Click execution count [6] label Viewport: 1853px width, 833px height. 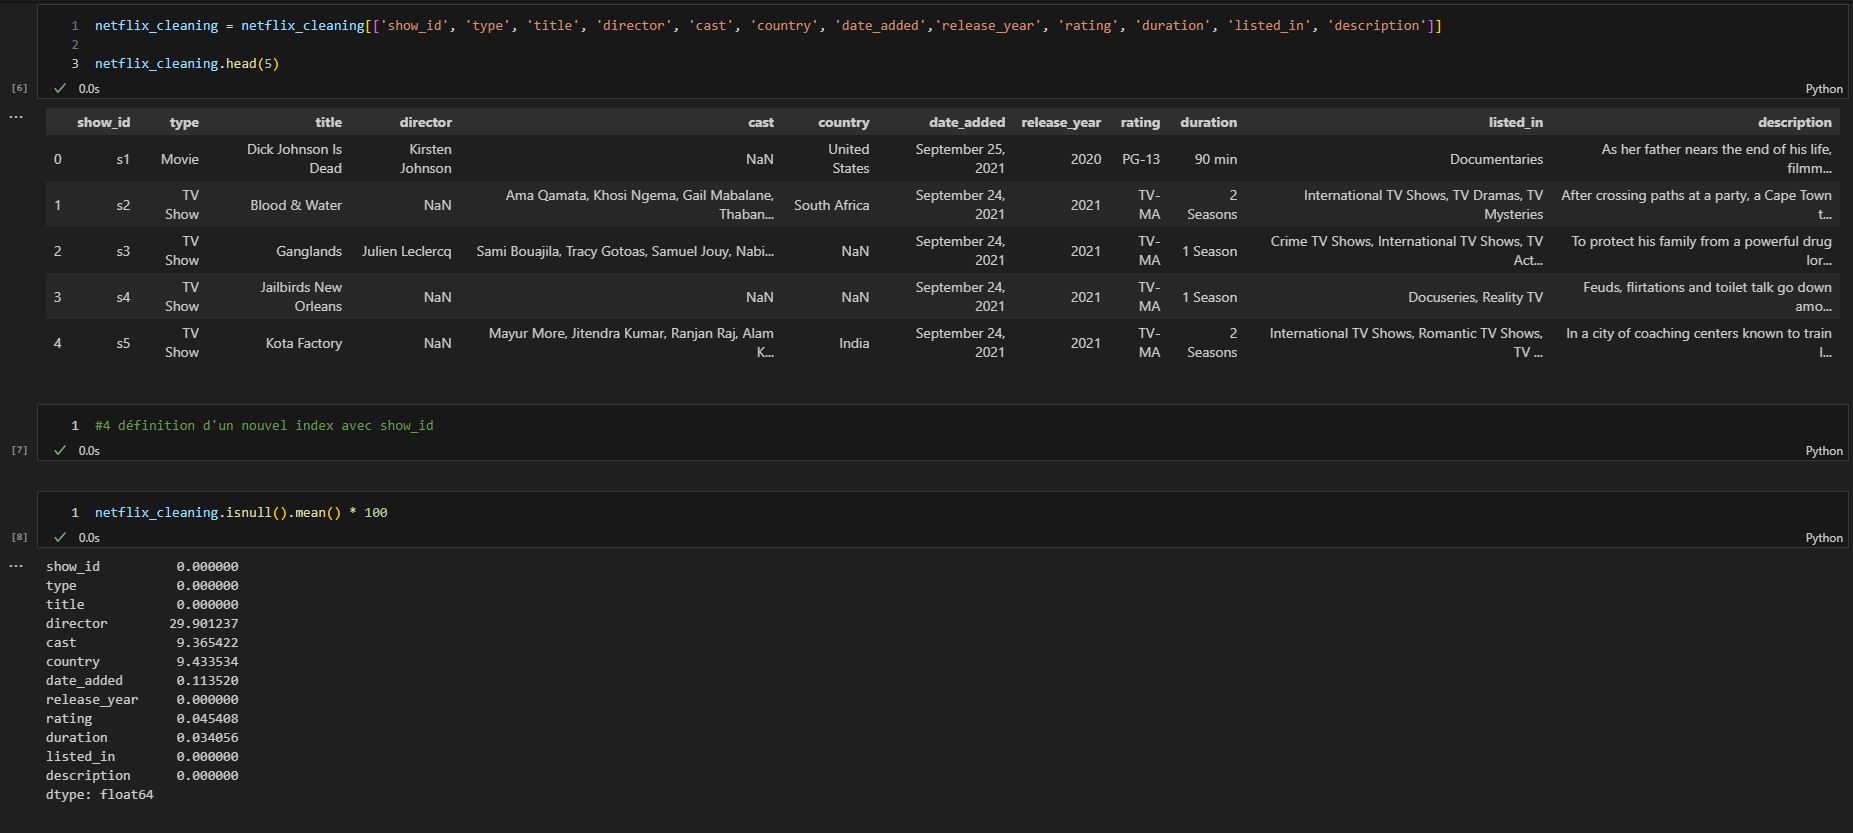[19, 88]
